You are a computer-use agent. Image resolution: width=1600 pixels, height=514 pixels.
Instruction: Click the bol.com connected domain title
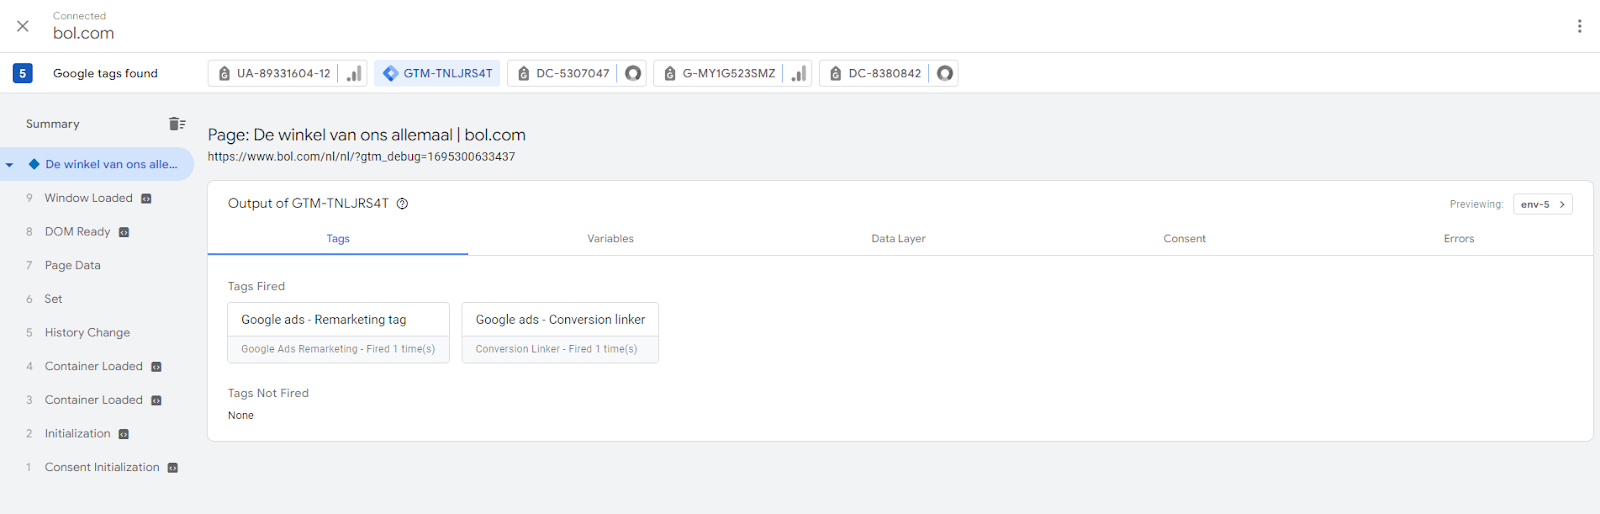(84, 33)
